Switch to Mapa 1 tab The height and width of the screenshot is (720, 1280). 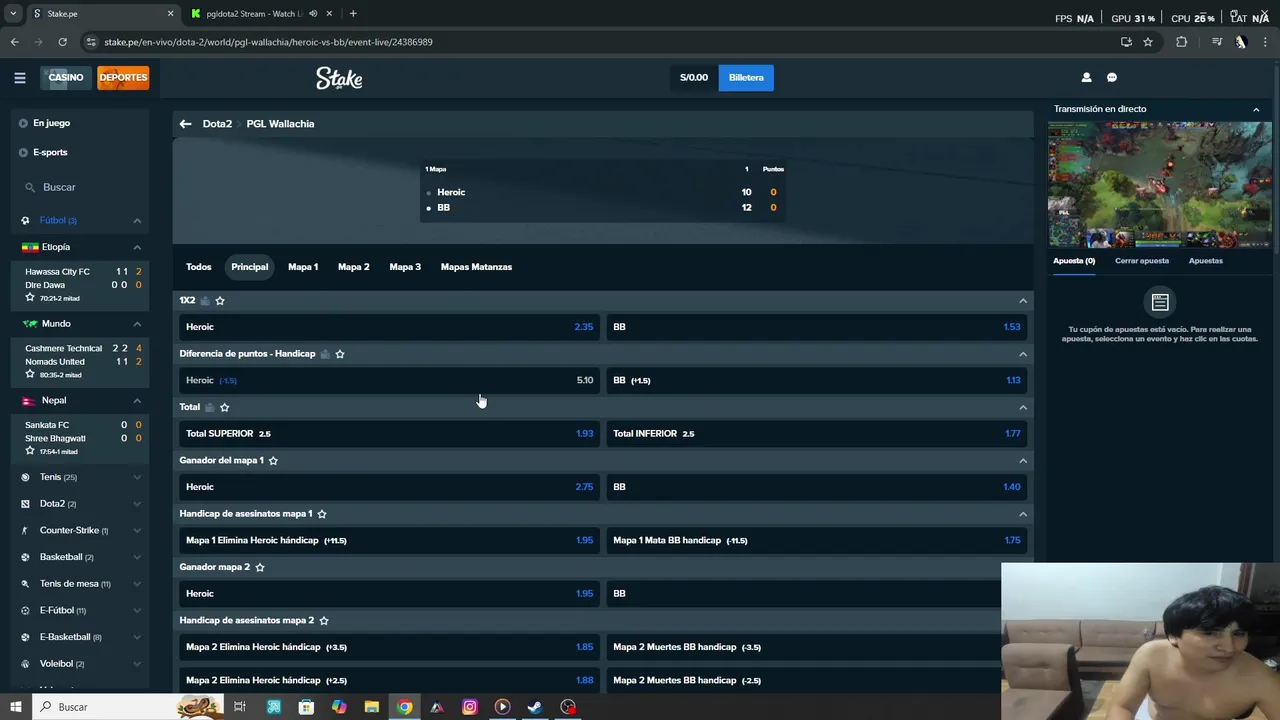tap(303, 267)
